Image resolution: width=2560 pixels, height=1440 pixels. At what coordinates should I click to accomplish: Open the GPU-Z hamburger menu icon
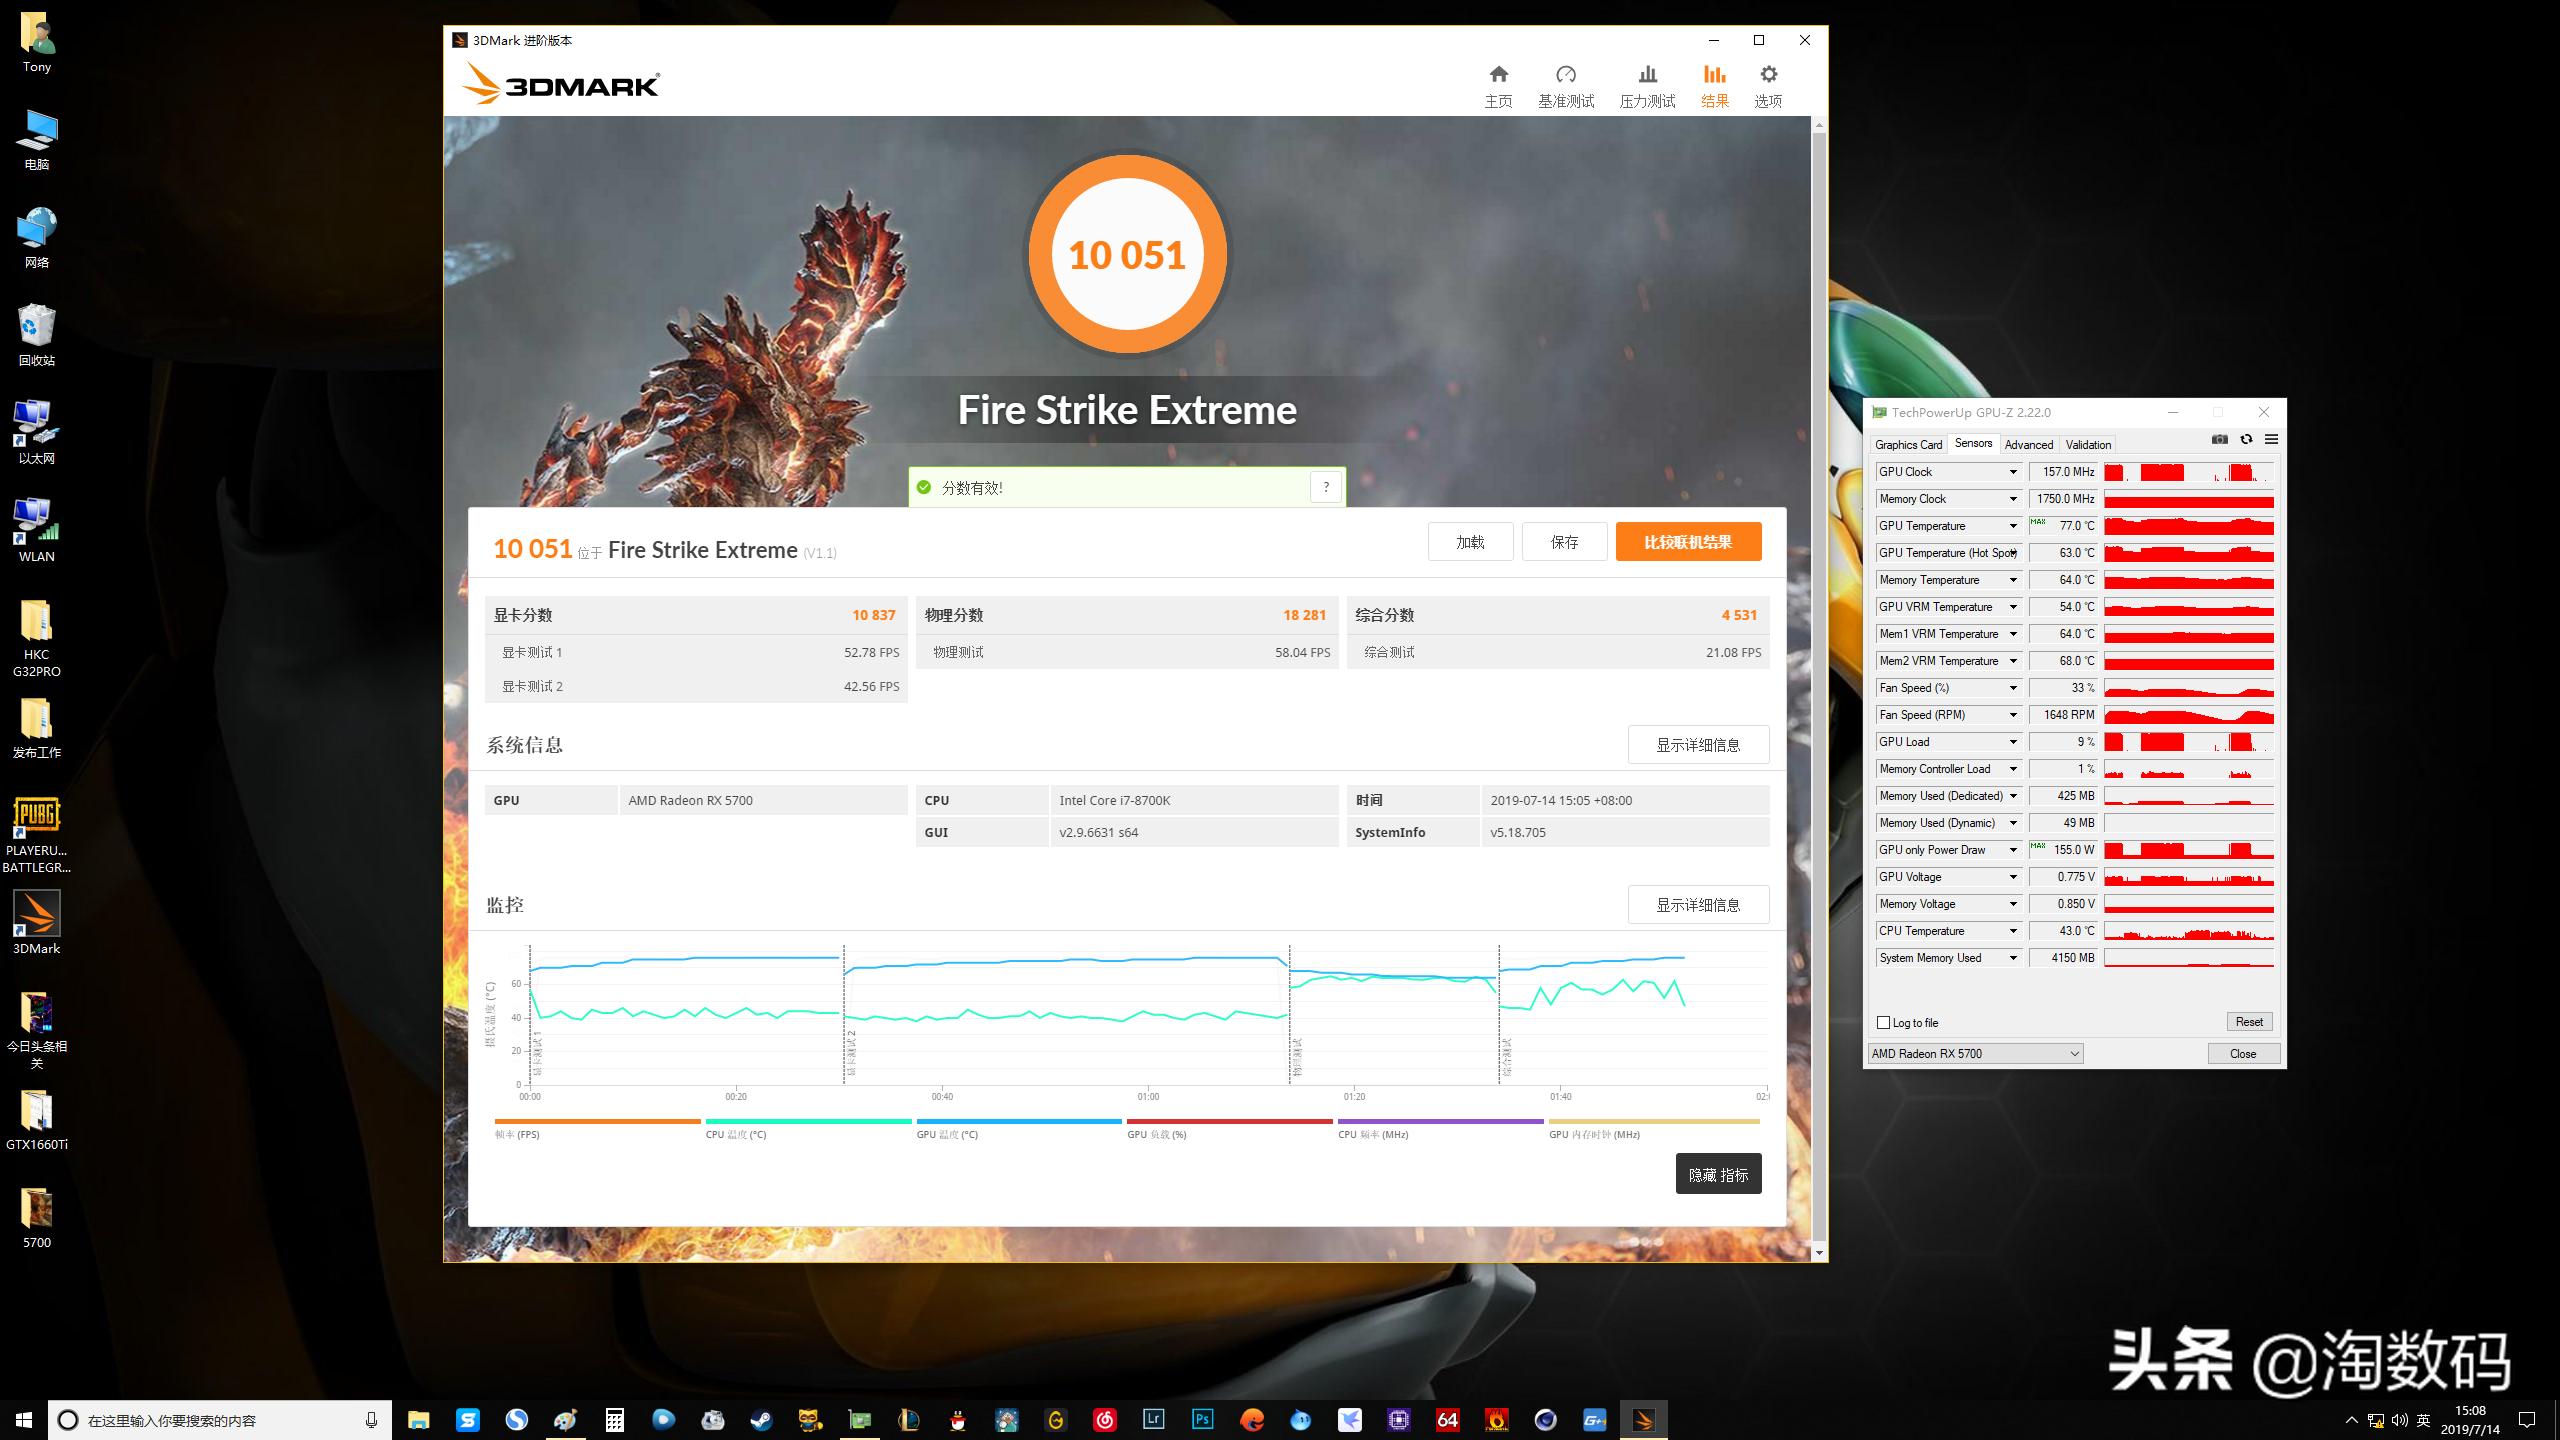(x=2271, y=440)
